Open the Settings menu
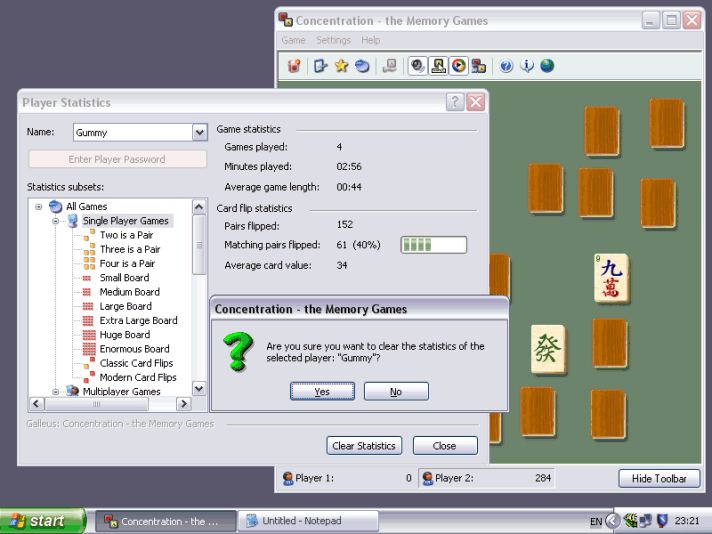The height and width of the screenshot is (534, 712). click(333, 40)
